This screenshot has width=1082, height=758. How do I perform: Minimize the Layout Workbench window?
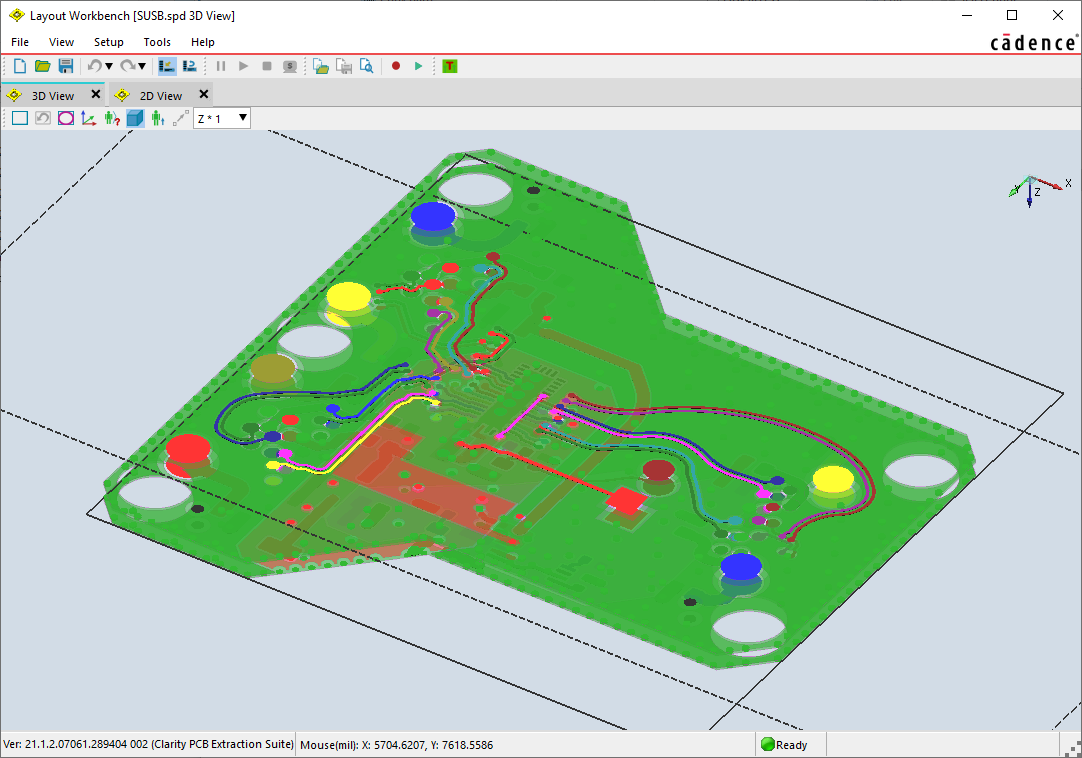pos(967,15)
